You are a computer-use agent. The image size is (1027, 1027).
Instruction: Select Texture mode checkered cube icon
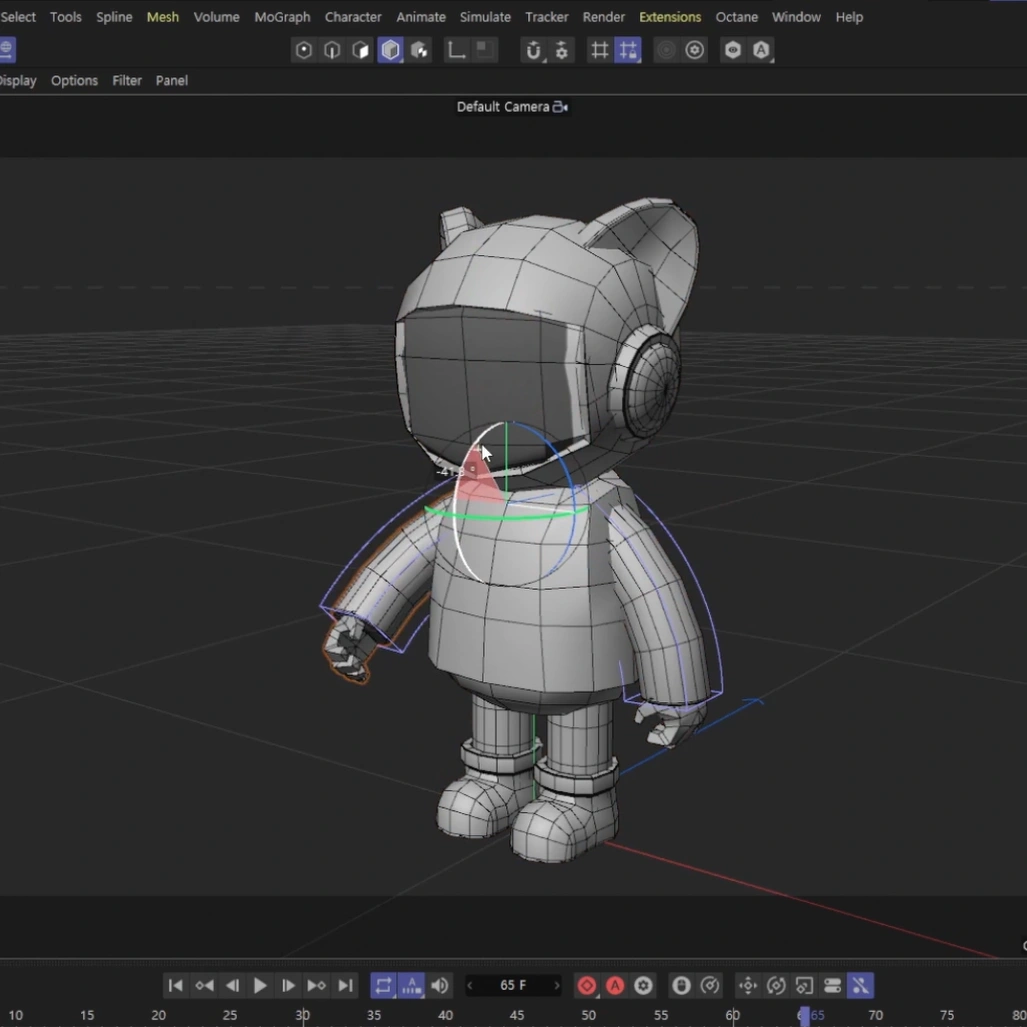point(419,50)
